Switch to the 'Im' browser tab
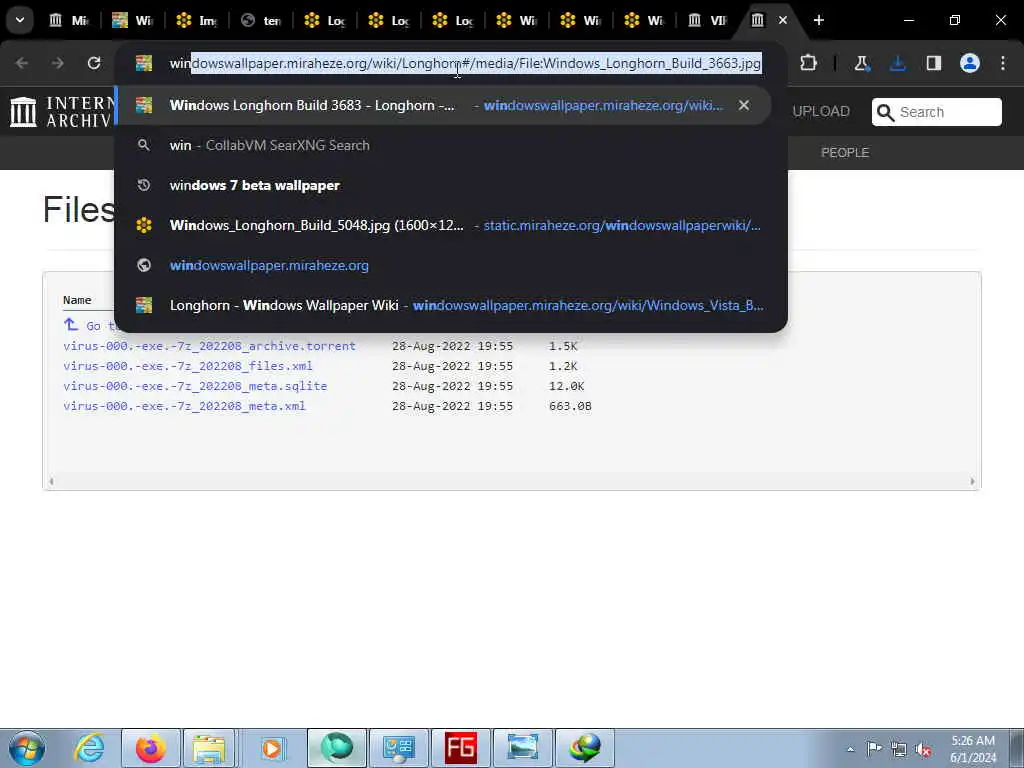The width and height of the screenshot is (1024, 768). click(197, 20)
